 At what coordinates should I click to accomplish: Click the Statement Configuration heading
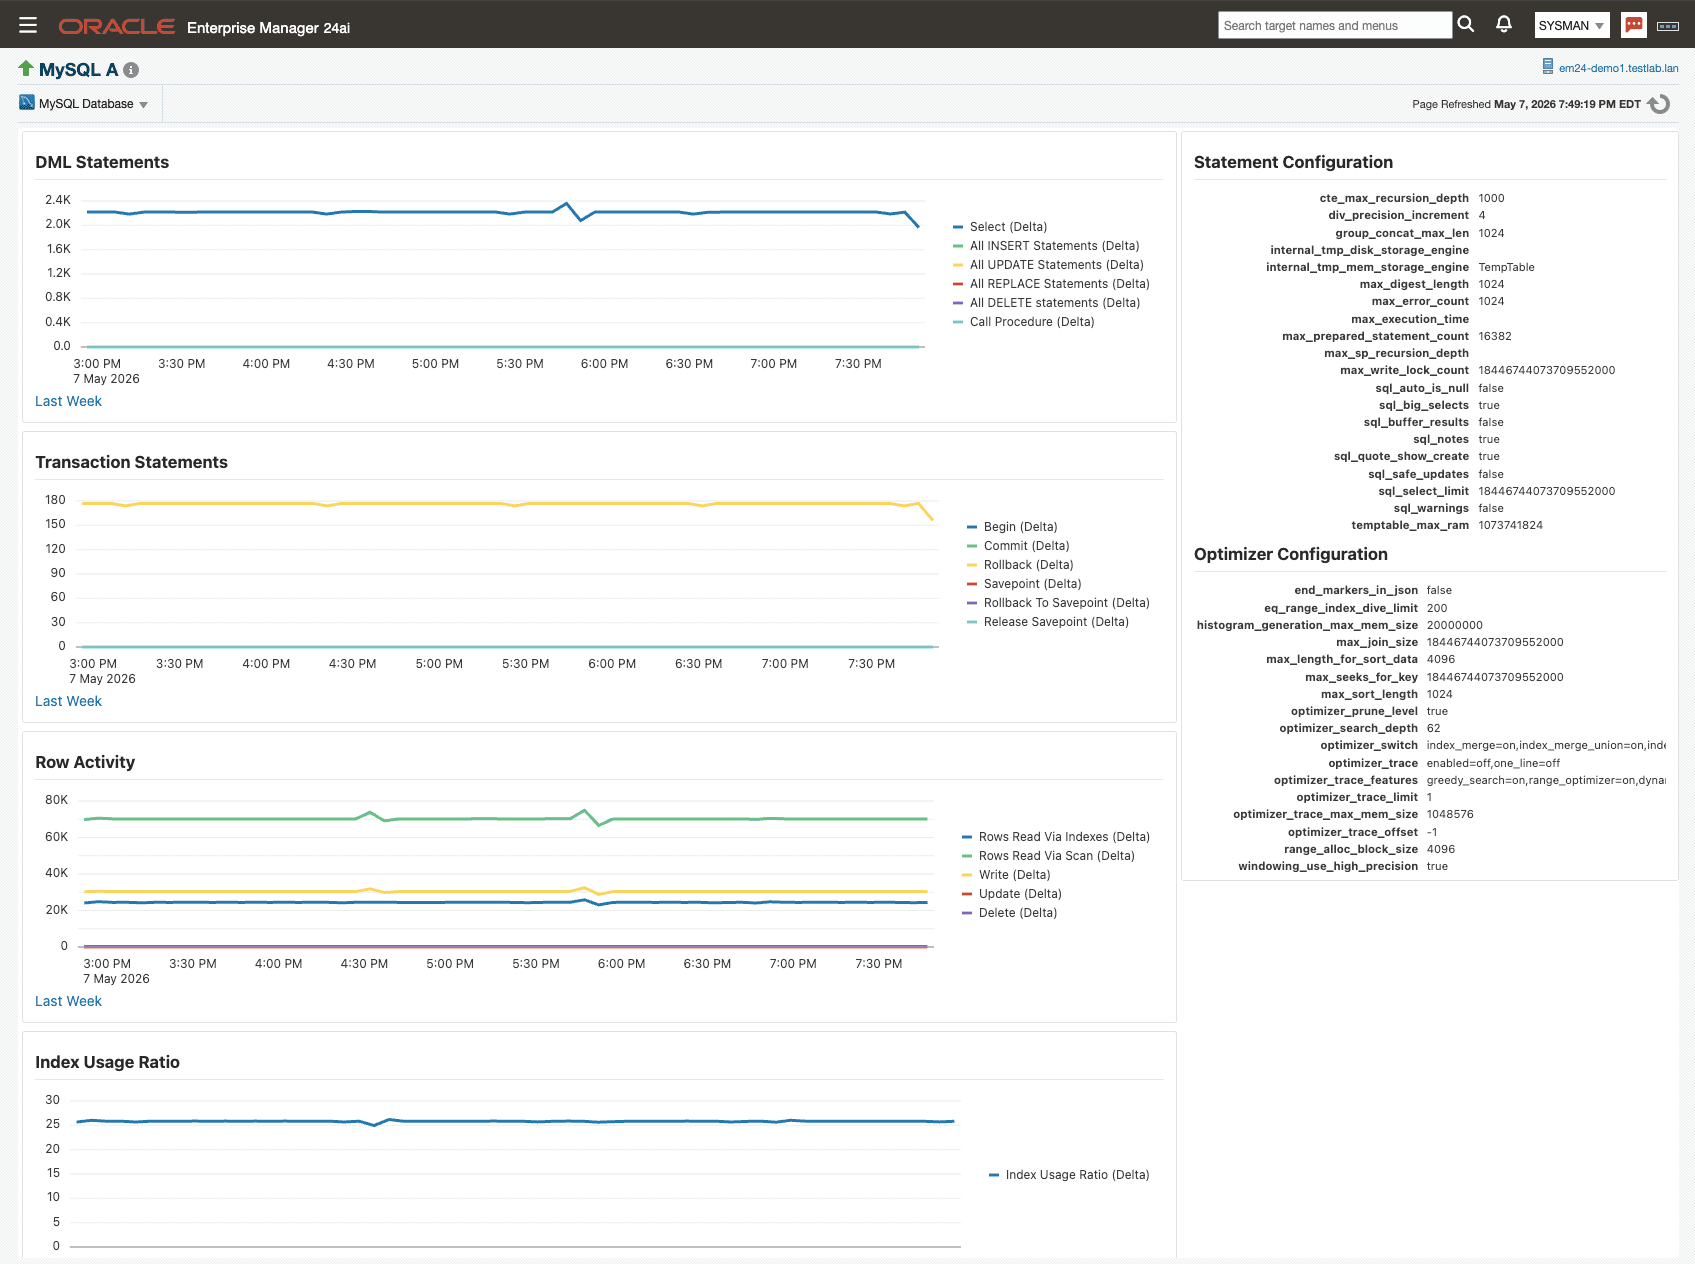[1293, 162]
